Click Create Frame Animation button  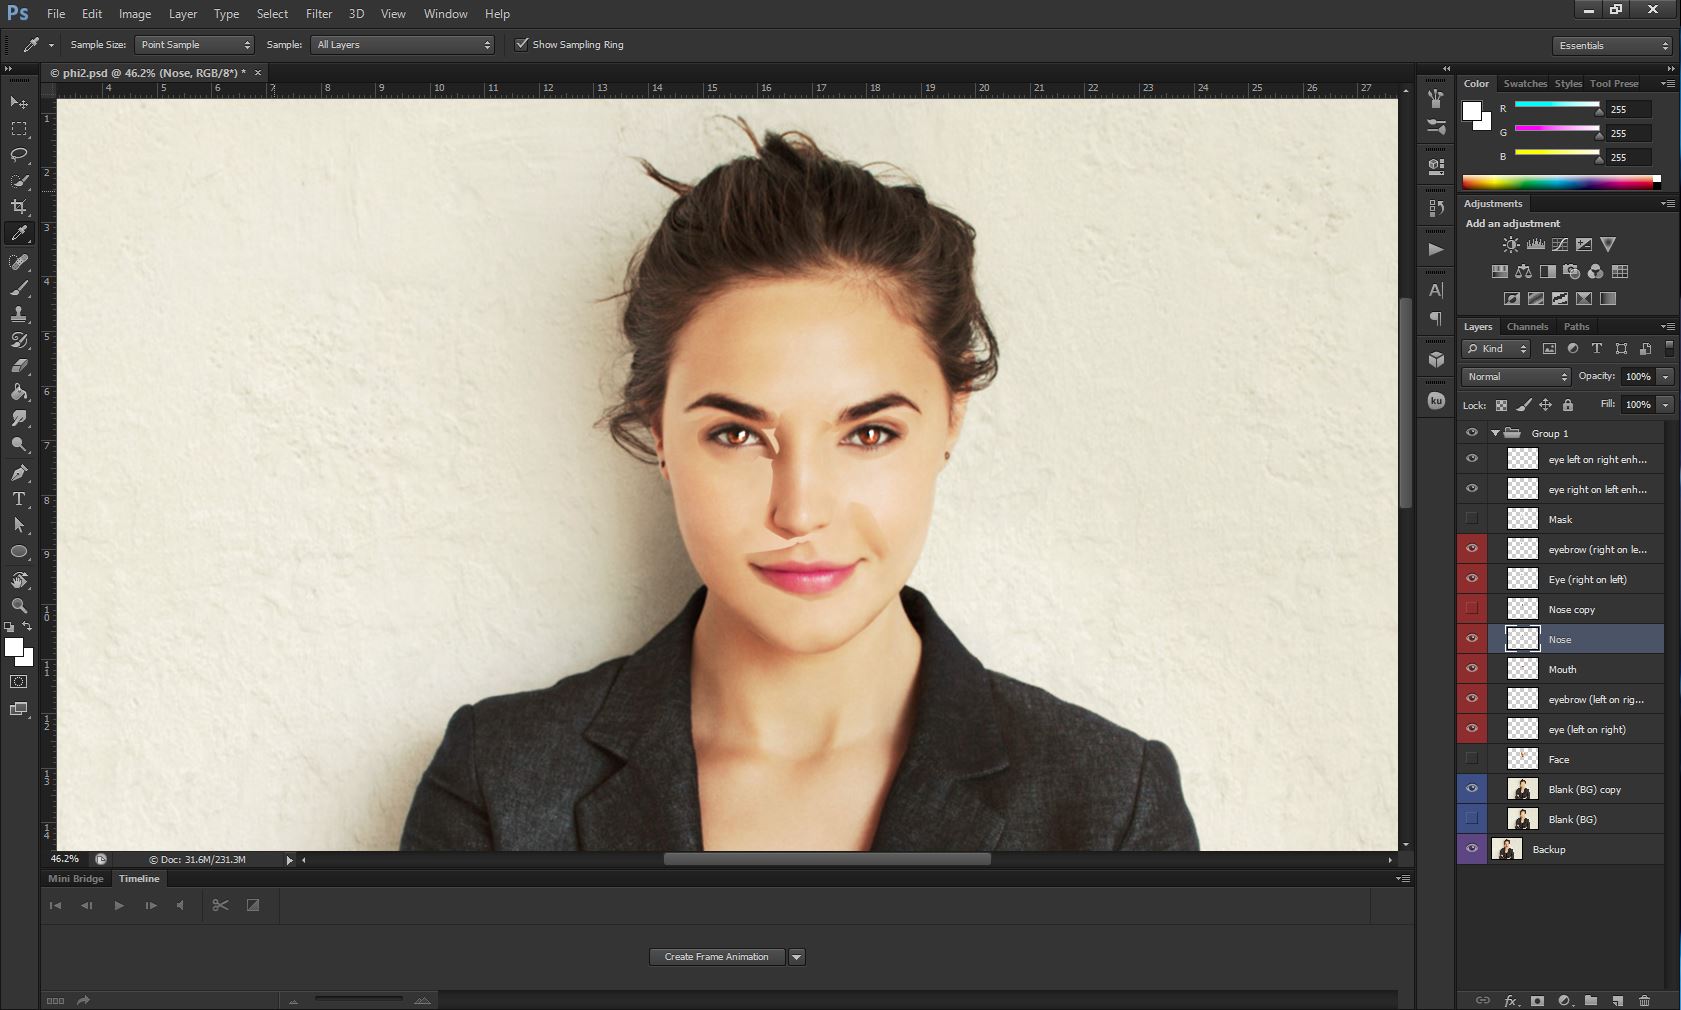717,957
